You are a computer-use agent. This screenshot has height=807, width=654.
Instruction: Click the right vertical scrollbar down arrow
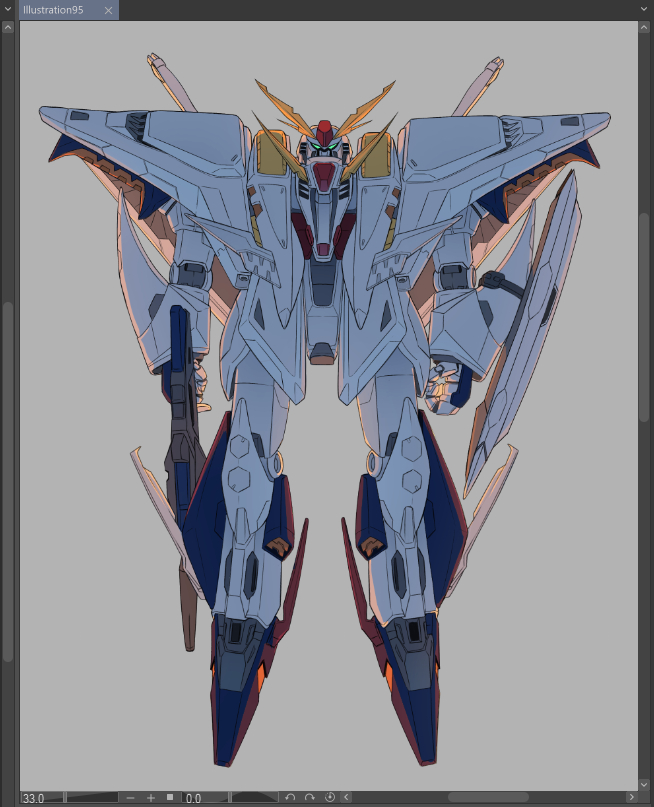pos(645,784)
